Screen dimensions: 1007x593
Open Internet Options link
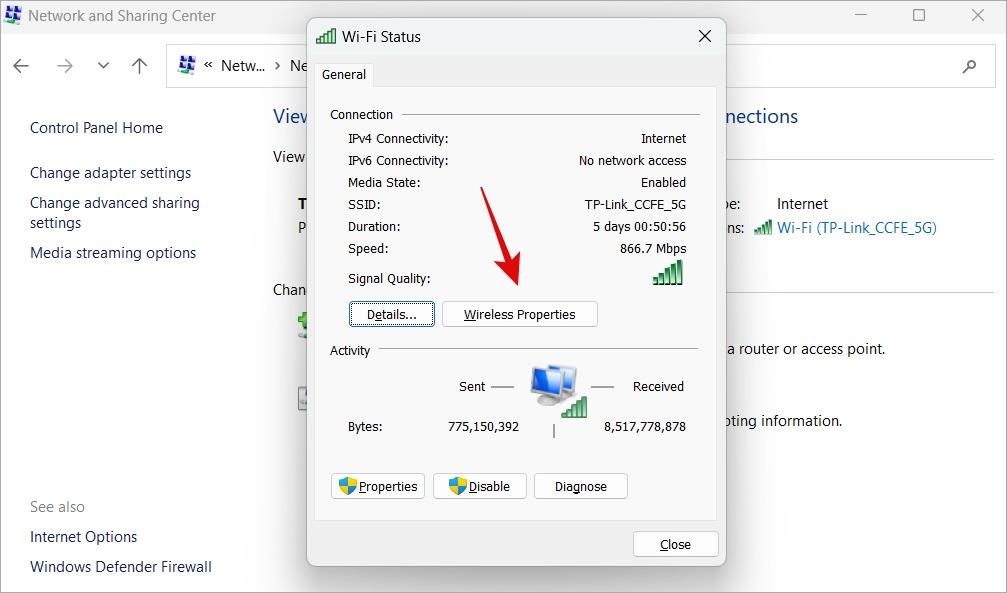coord(83,536)
